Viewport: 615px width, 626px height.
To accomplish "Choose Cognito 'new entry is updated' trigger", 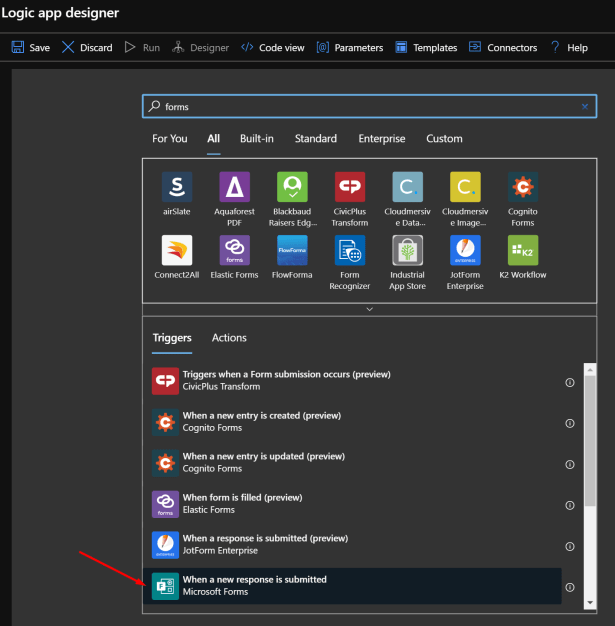I will point(352,463).
